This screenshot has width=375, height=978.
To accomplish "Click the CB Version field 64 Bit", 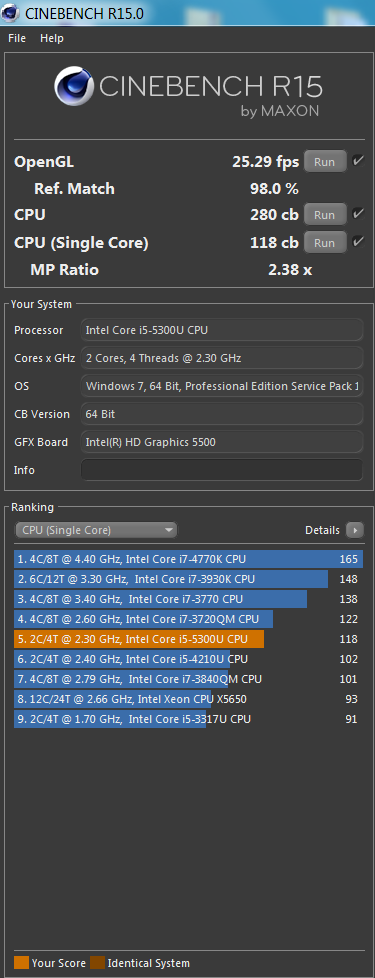I will click(x=222, y=414).
